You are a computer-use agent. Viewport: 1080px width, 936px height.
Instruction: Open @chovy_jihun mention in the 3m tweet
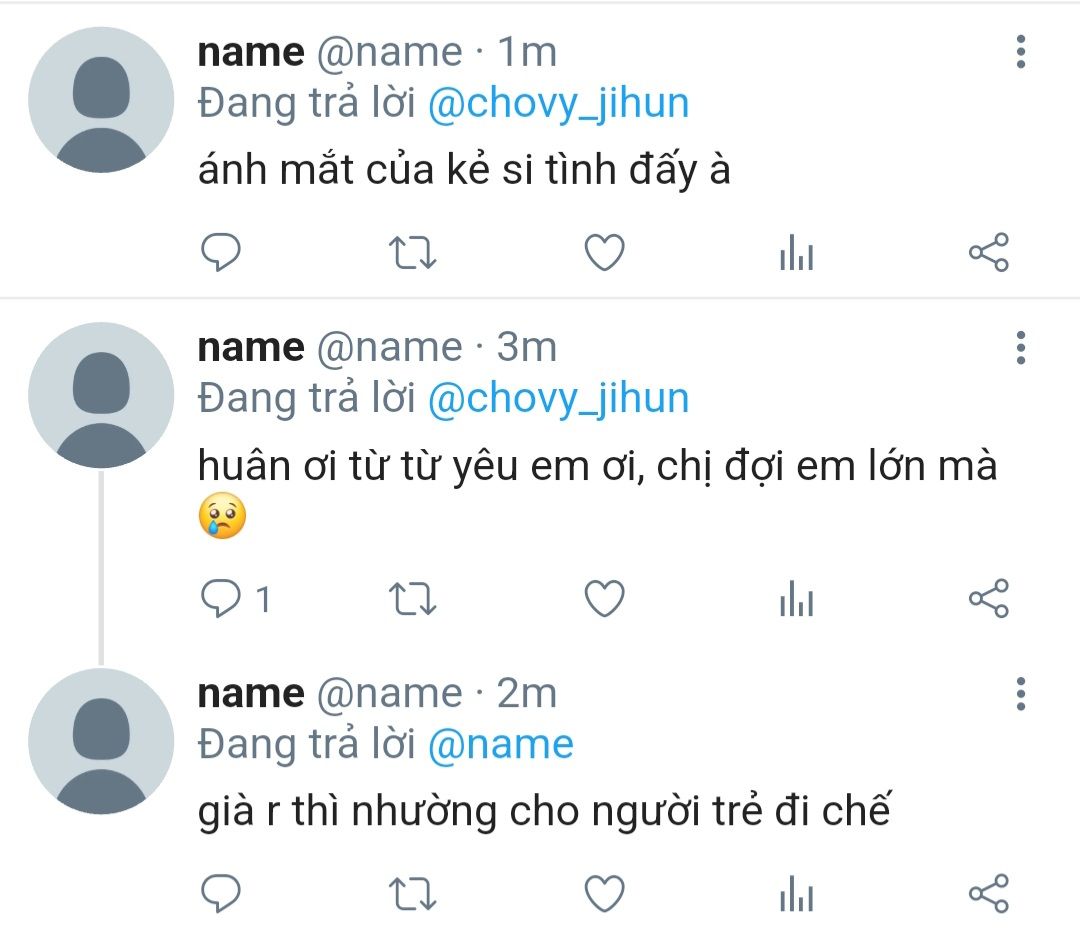tap(558, 398)
